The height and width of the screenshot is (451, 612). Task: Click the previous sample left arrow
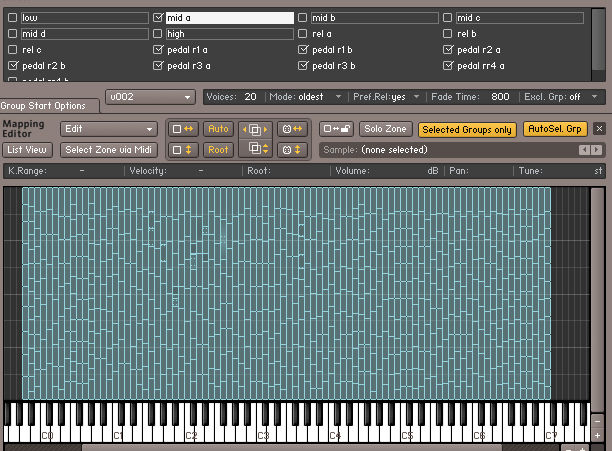point(584,150)
